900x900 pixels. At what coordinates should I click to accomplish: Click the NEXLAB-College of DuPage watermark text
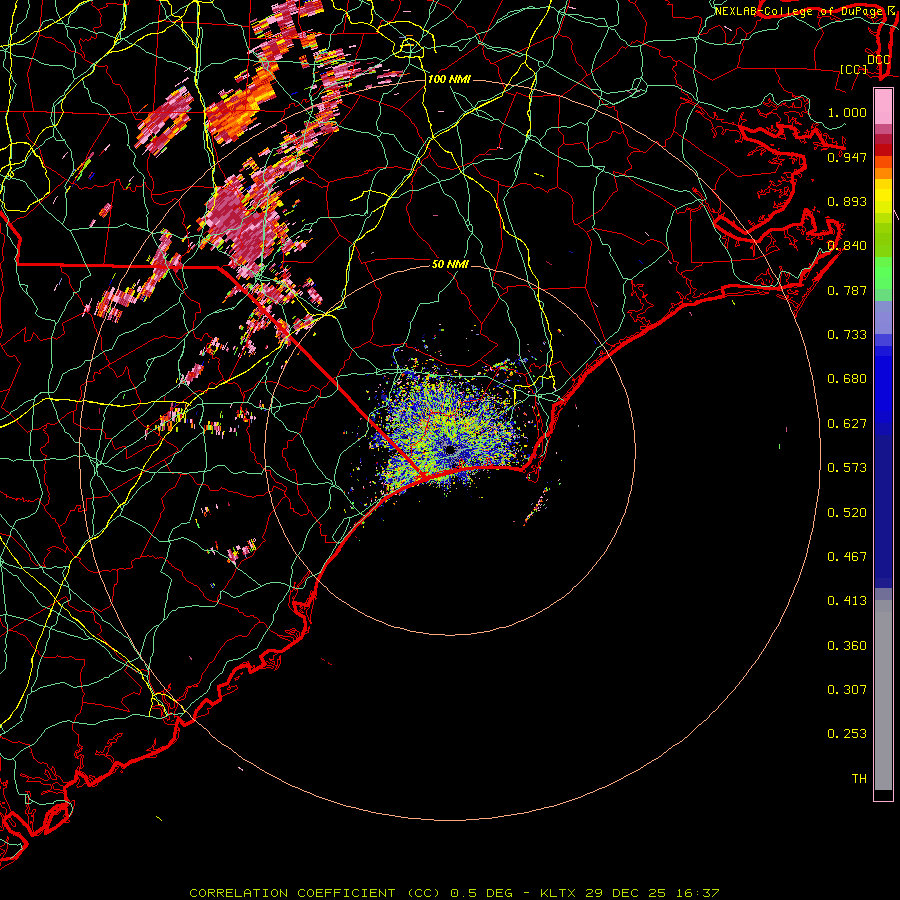[x=798, y=11]
